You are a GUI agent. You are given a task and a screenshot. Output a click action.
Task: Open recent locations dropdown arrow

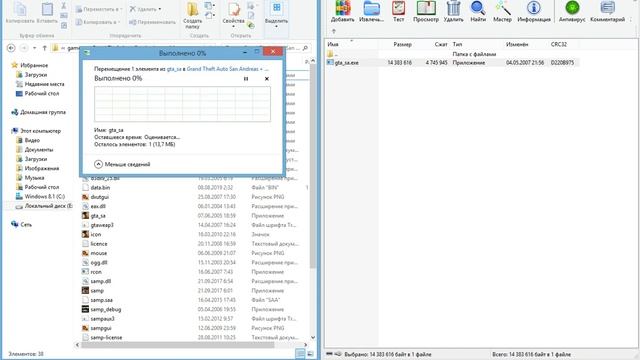point(34,48)
